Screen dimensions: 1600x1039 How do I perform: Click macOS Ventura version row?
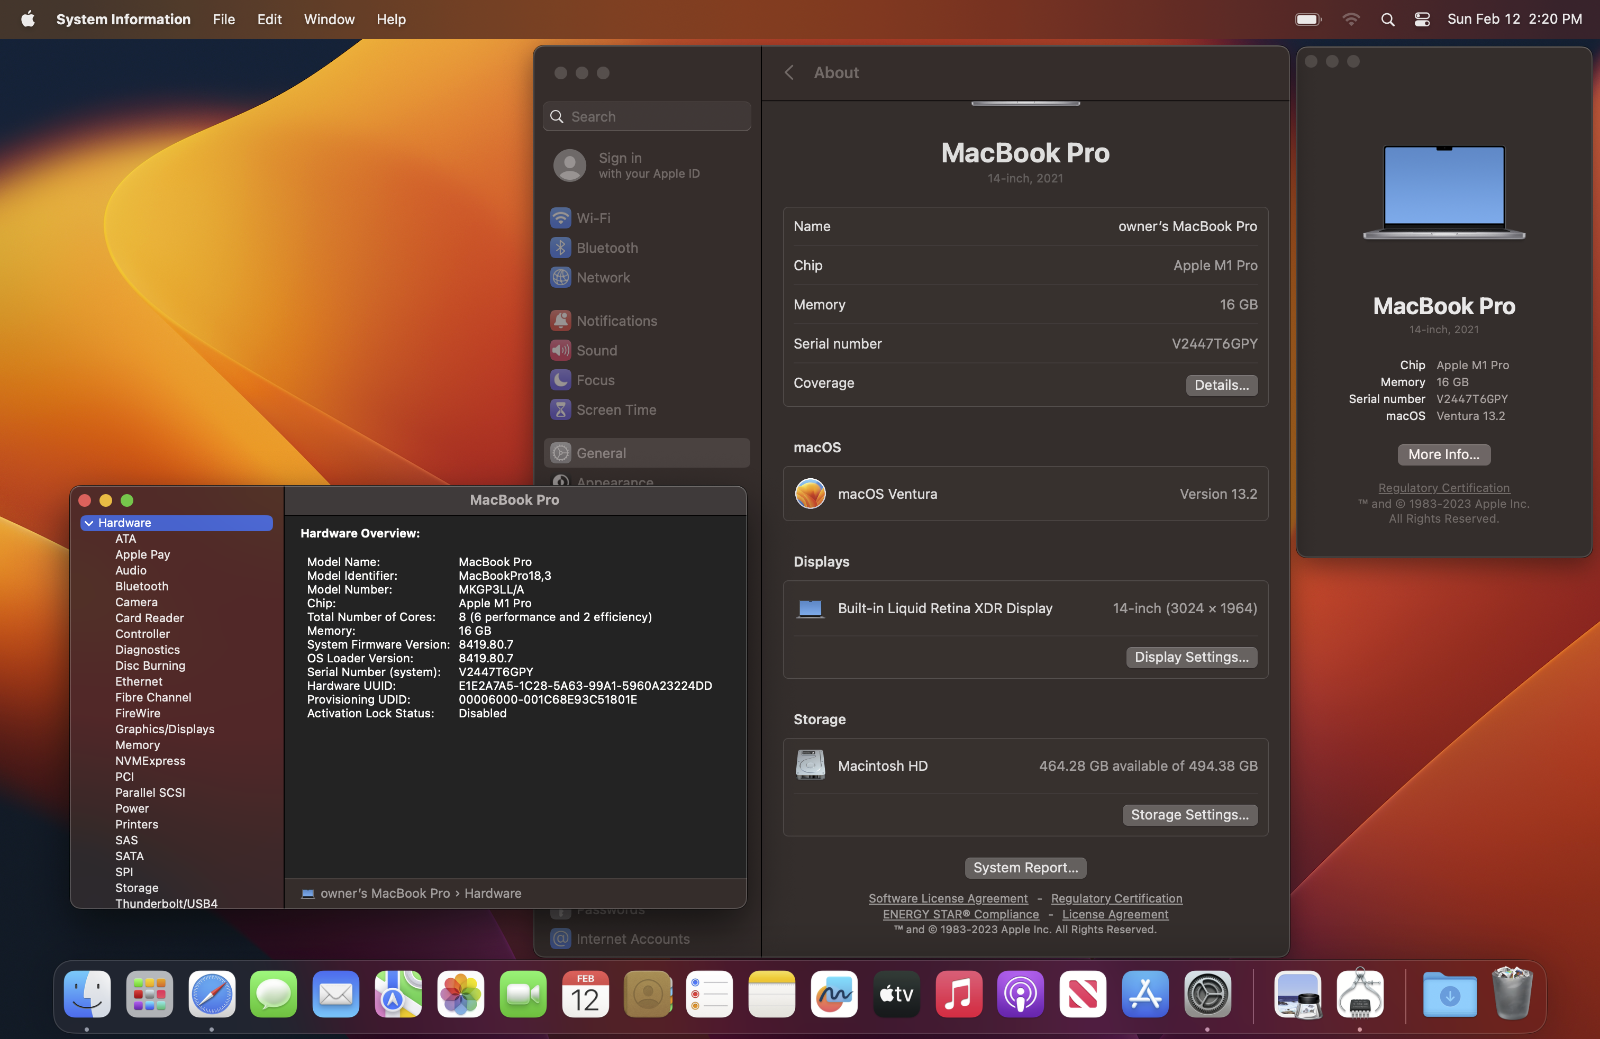pos(1025,494)
